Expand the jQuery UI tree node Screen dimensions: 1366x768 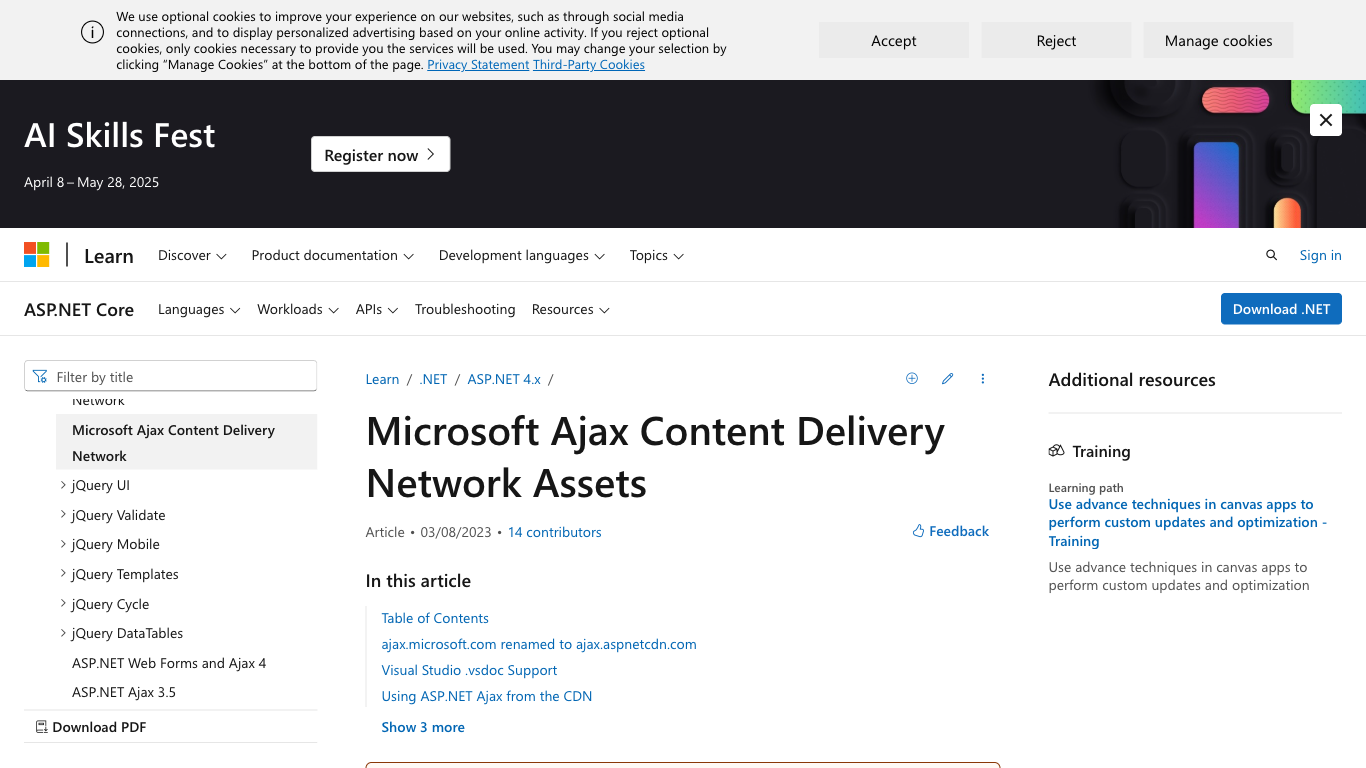[x=64, y=485]
